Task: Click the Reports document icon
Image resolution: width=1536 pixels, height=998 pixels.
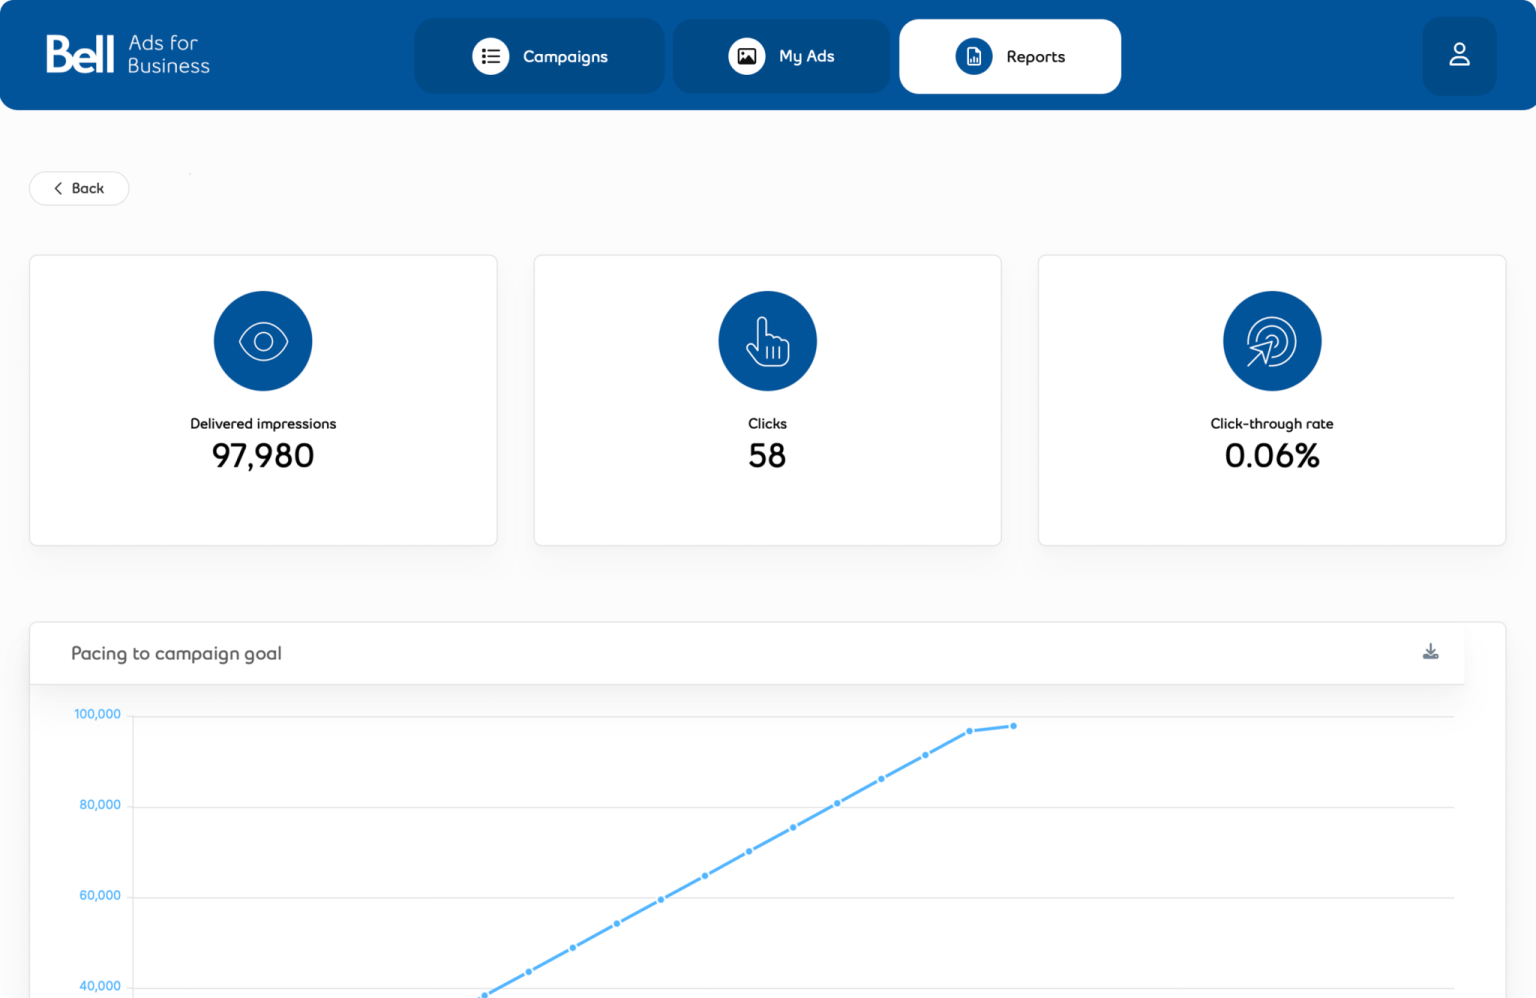Action: (974, 56)
